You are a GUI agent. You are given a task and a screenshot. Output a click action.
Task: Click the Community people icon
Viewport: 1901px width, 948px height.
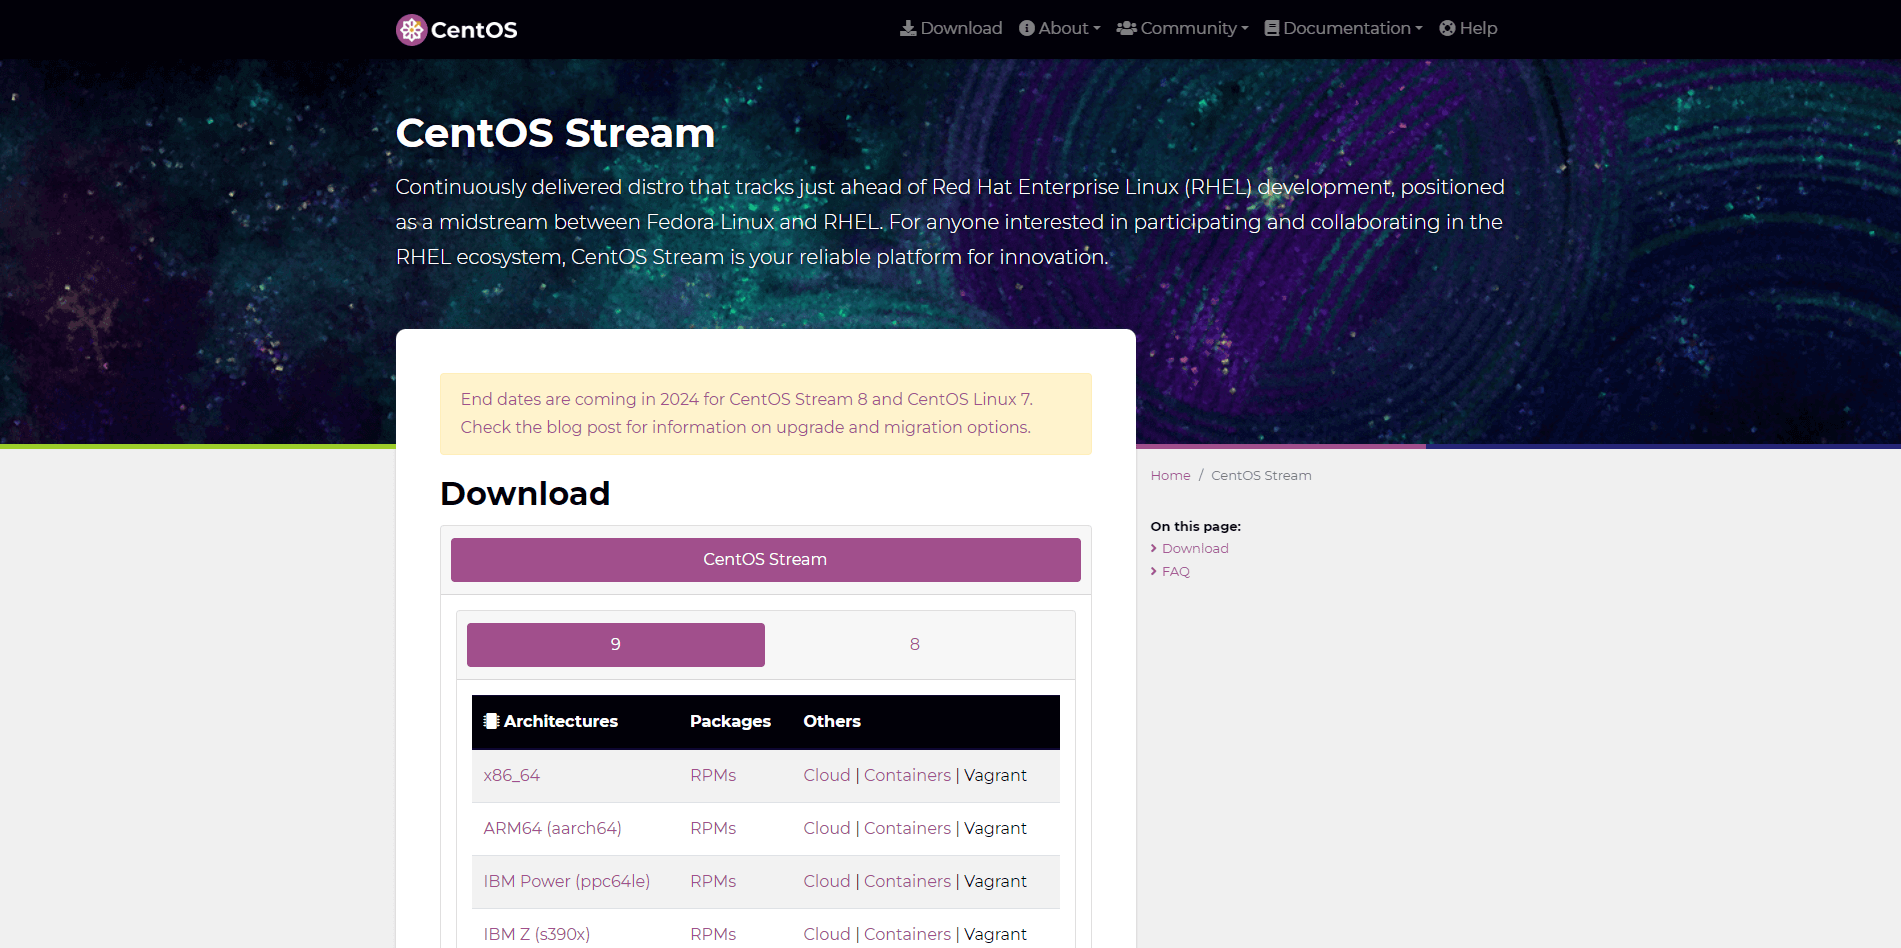pyautogui.click(x=1126, y=28)
